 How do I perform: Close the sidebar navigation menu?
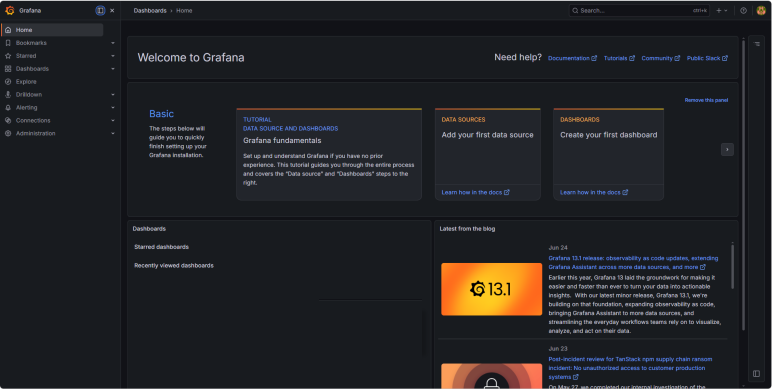click(112, 10)
